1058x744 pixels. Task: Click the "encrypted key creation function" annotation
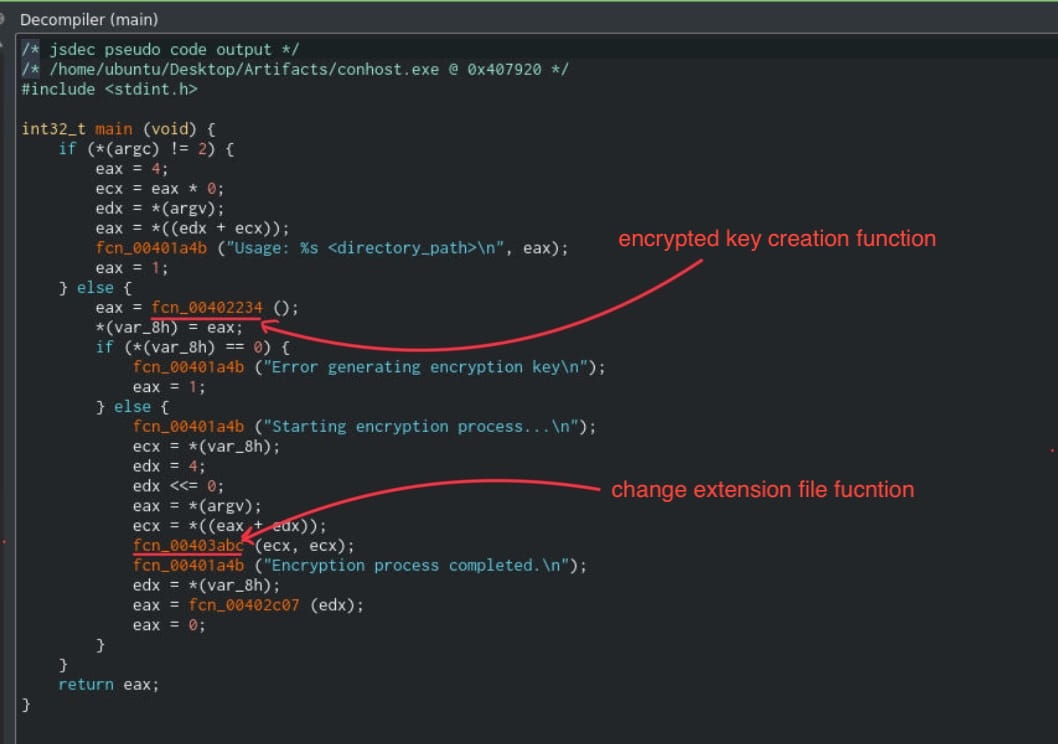click(x=777, y=239)
